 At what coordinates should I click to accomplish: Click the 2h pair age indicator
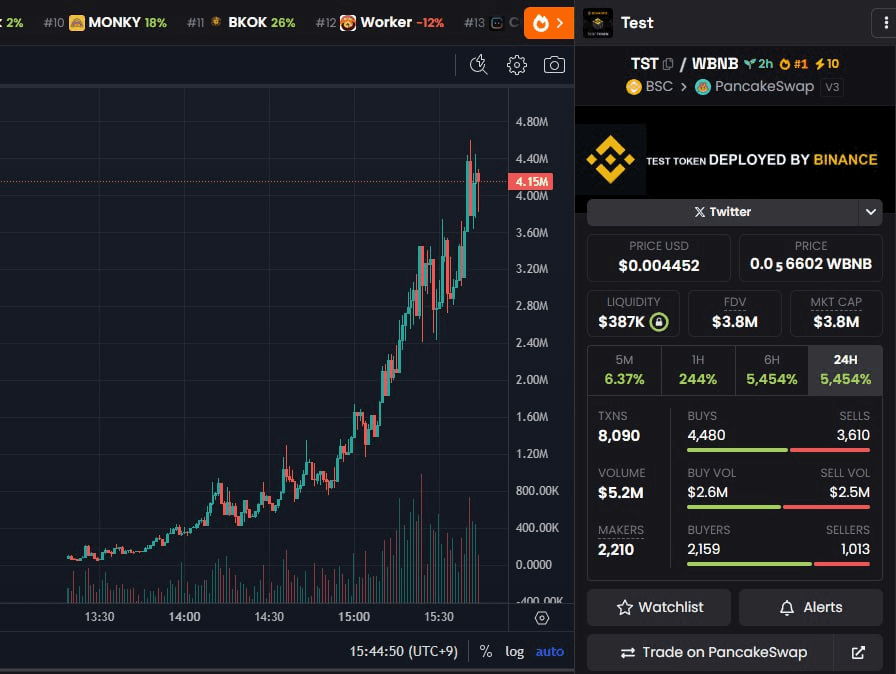[758, 64]
